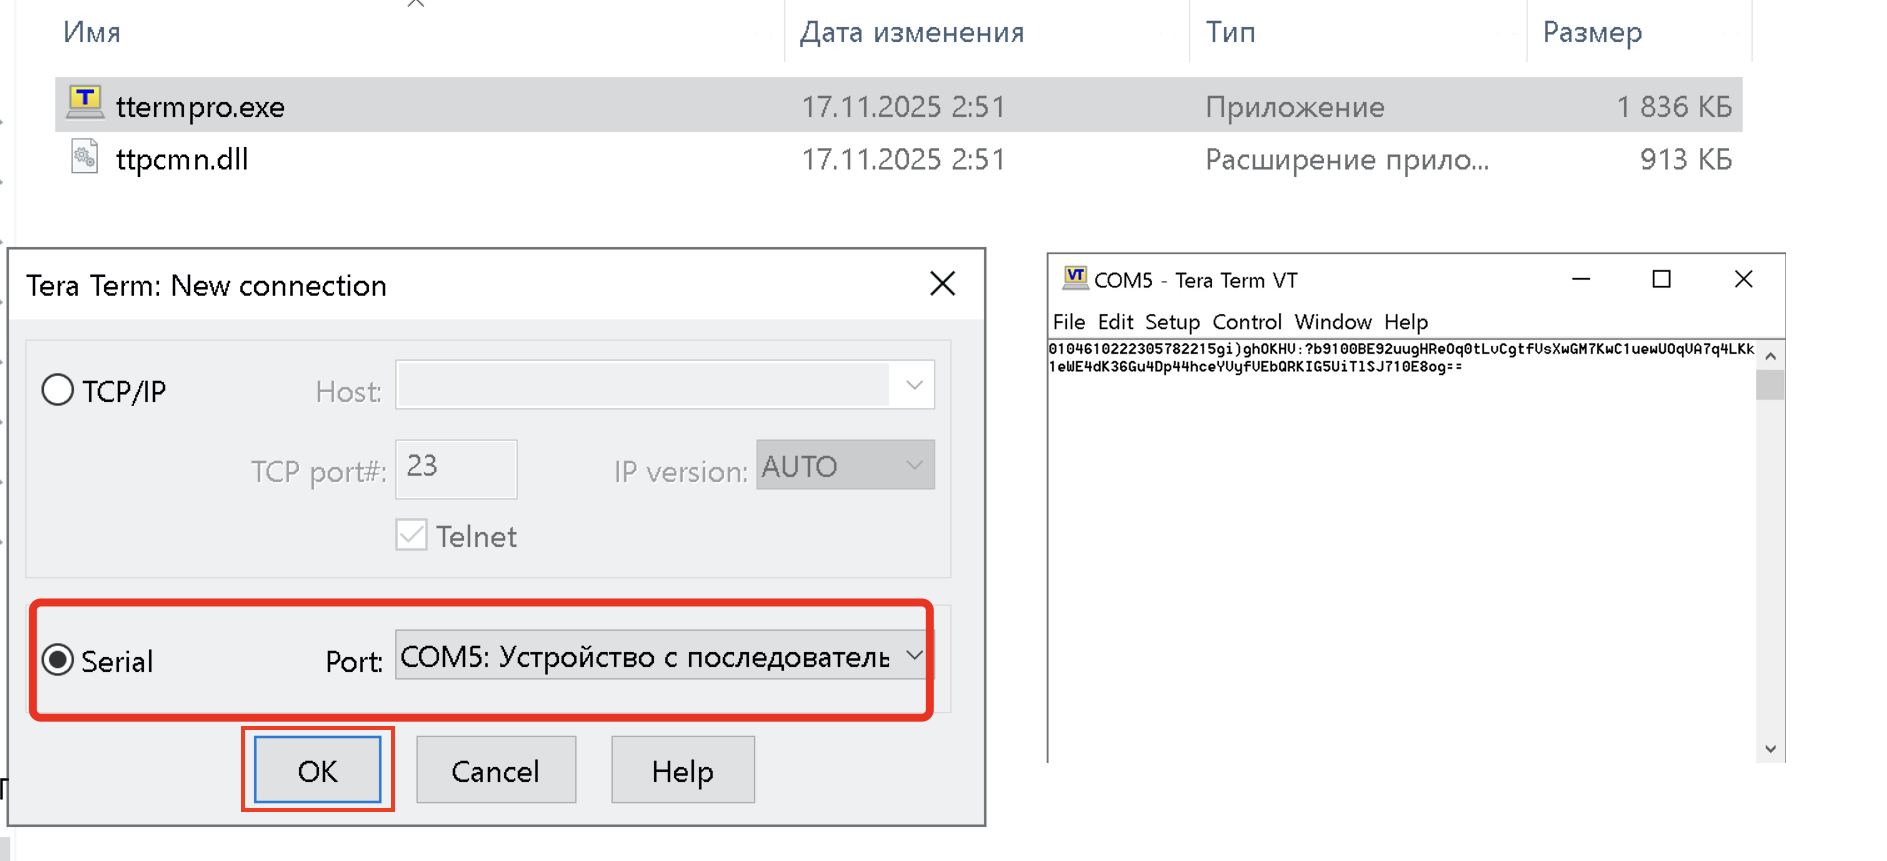Click the Help button in New connection dialog
This screenshot has width=1887, height=861.
[x=683, y=770]
